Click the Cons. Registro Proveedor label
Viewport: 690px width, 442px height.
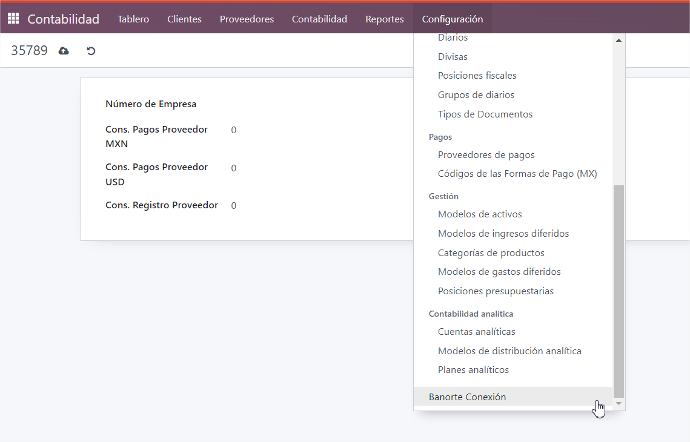(x=161, y=205)
